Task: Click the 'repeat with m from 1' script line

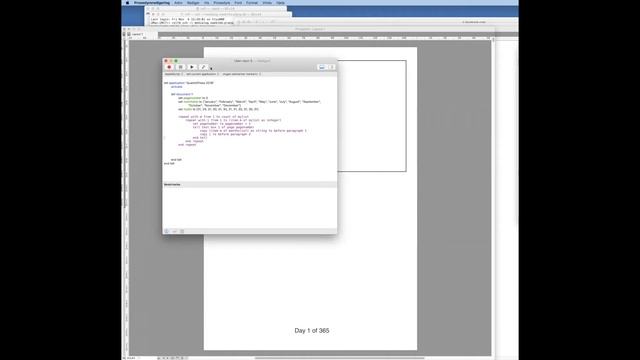Action: [213, 117]
